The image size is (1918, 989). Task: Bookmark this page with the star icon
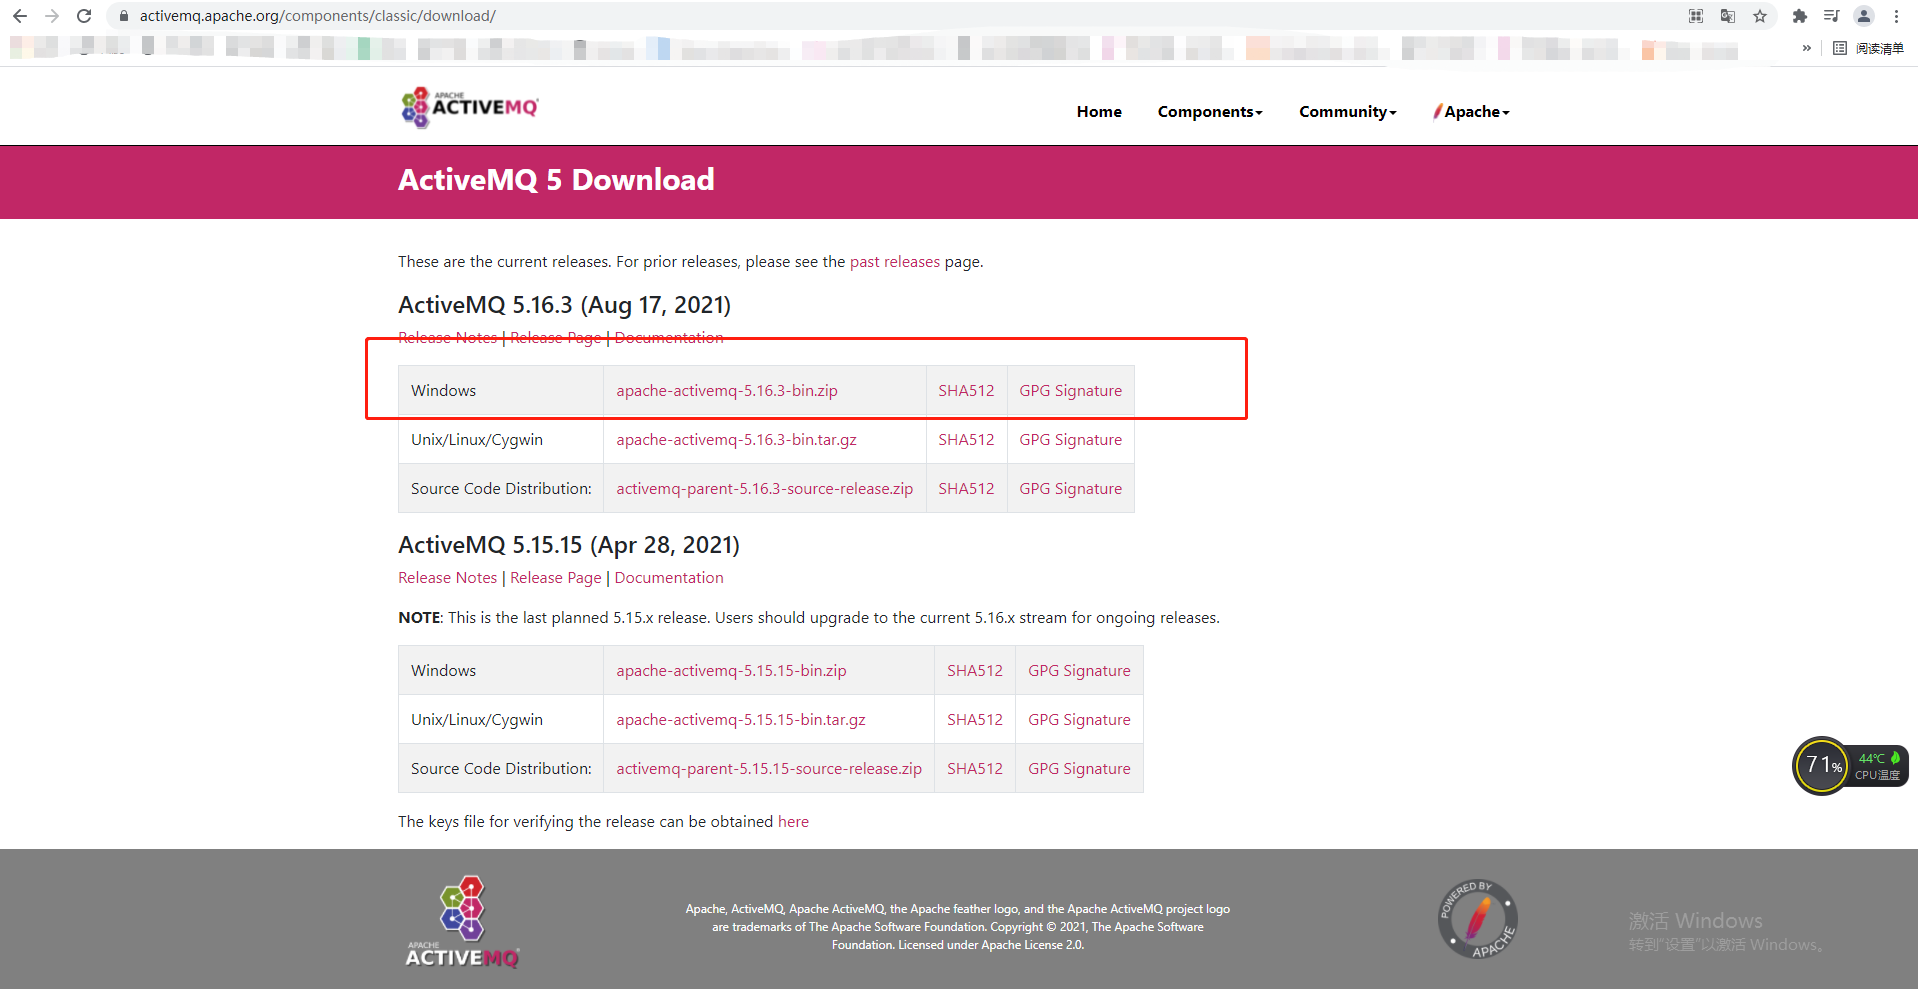[x=1760, y=16]
